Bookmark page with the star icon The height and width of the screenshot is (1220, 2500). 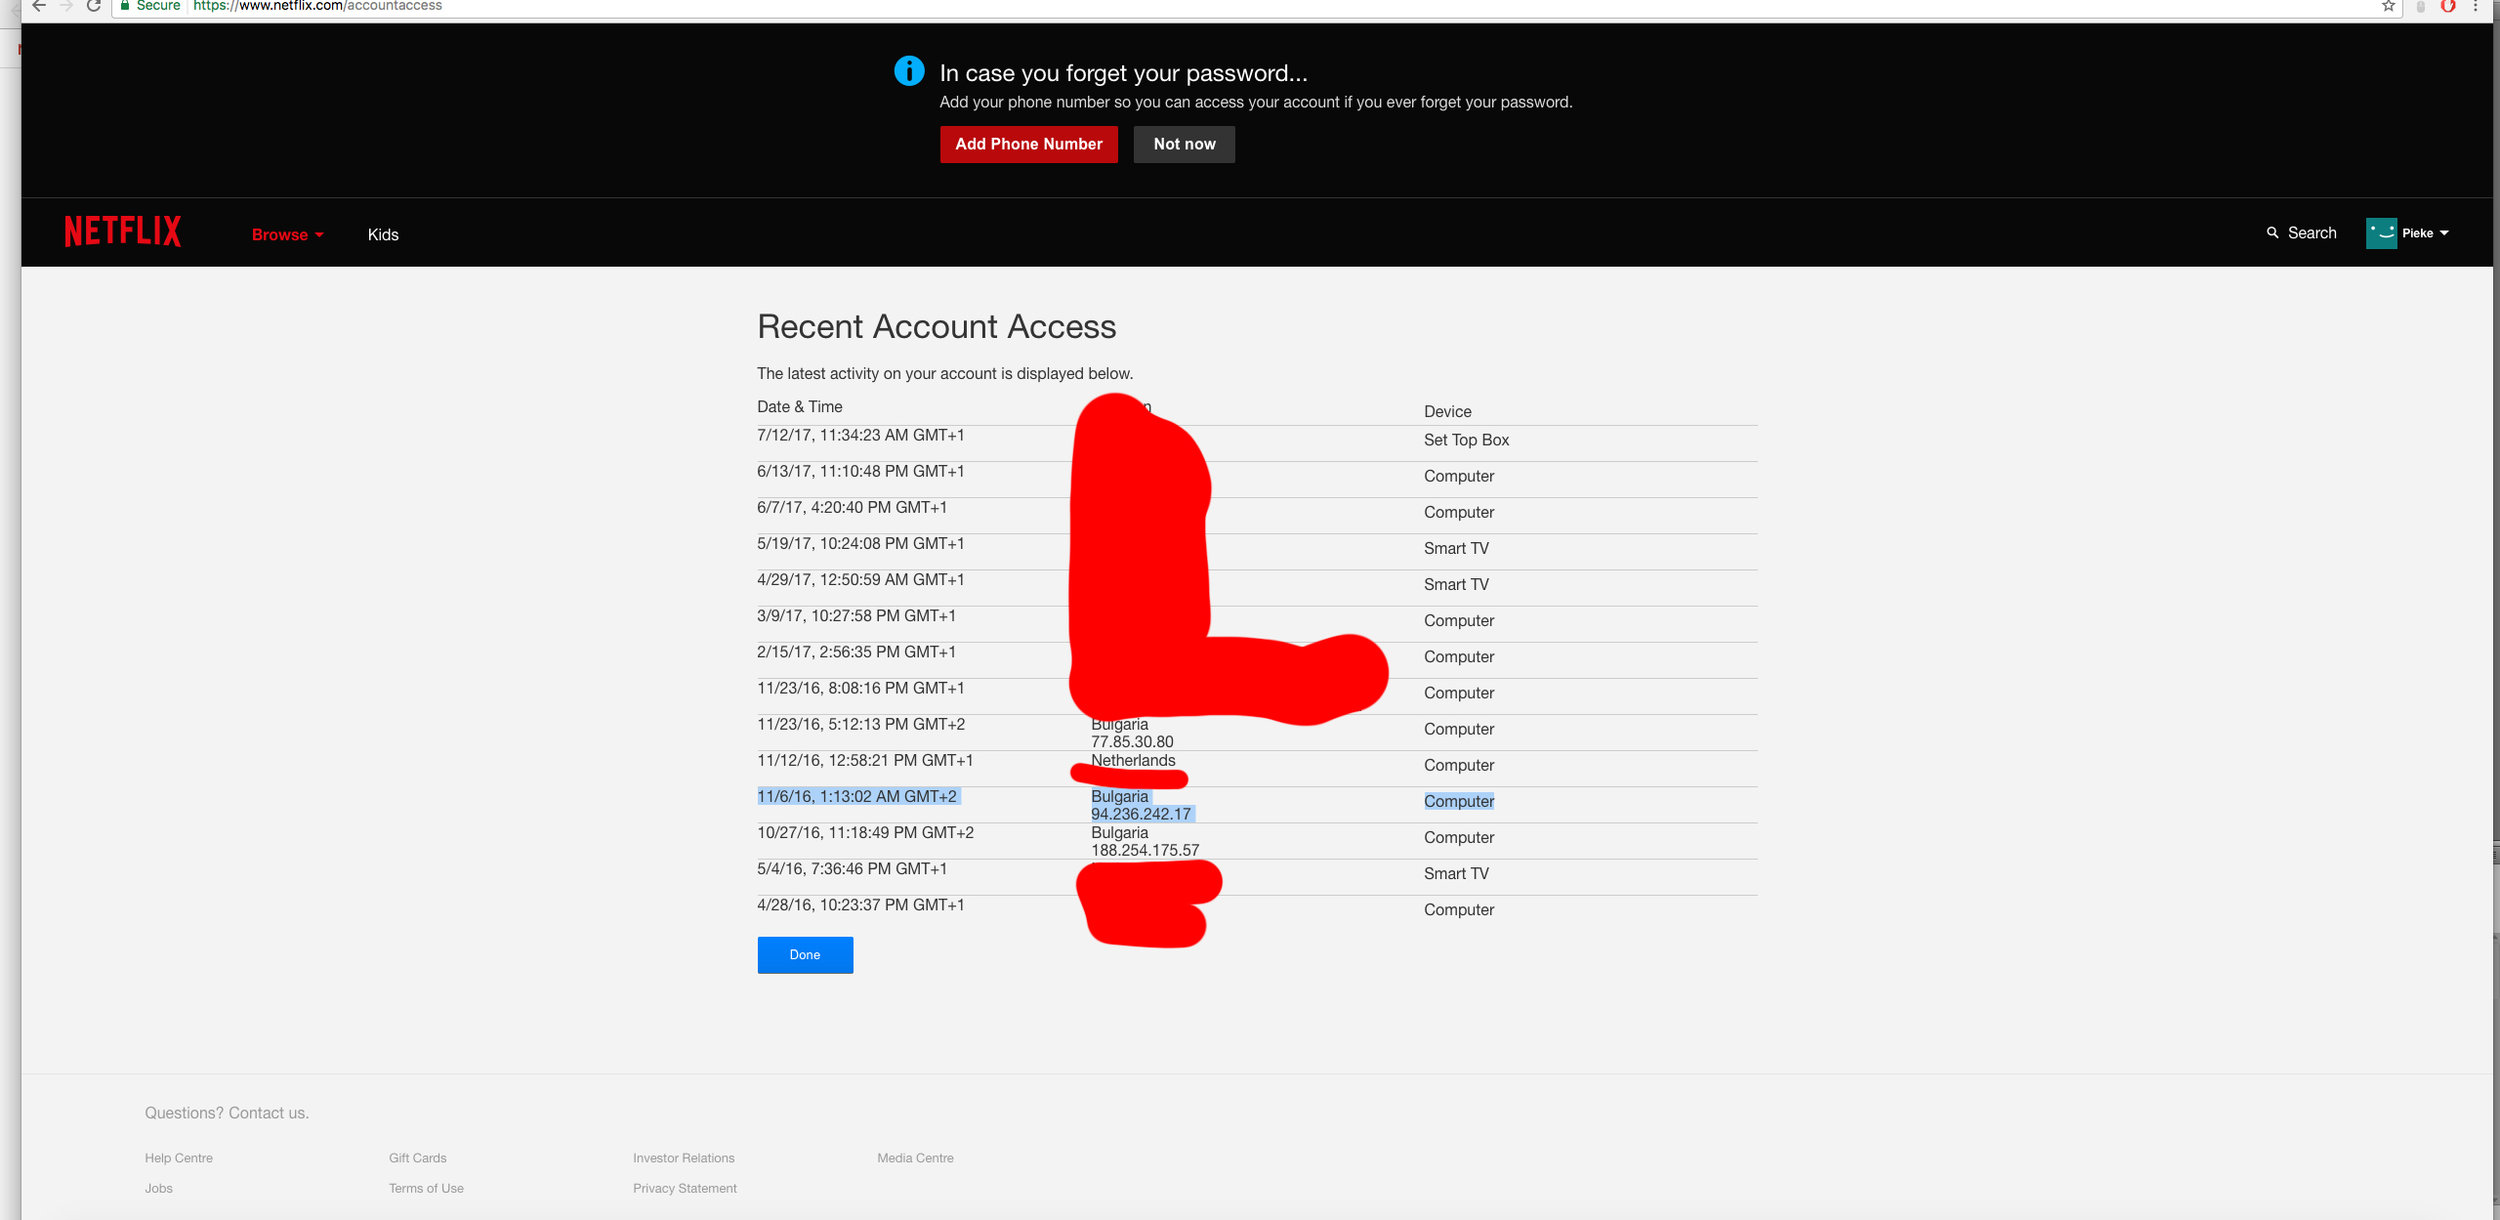pyautogui.click(x=2388, y=6)
